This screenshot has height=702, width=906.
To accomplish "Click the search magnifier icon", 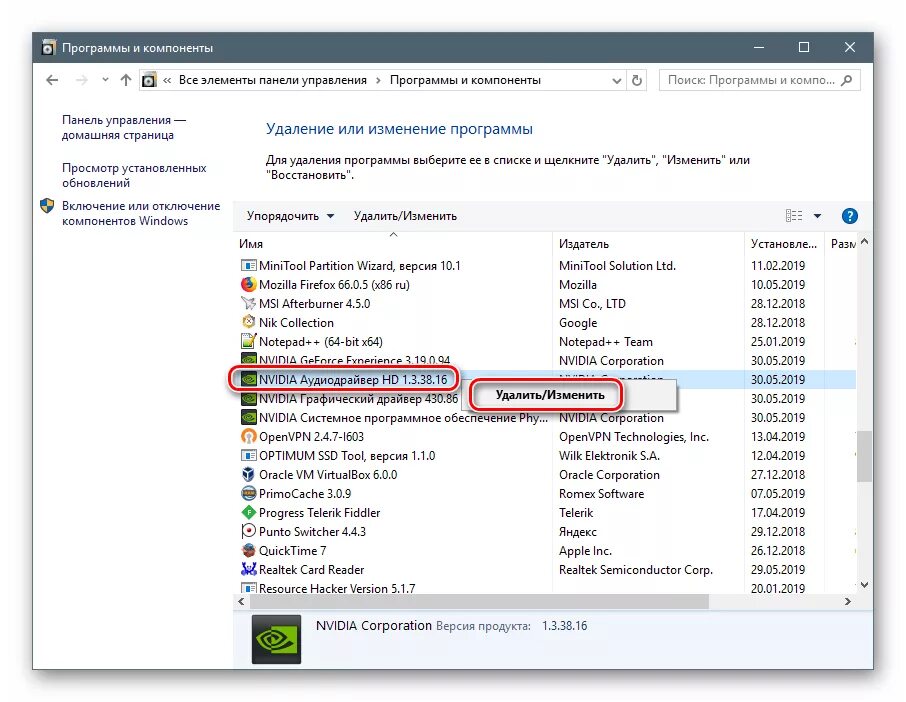I will click(847, 80).
